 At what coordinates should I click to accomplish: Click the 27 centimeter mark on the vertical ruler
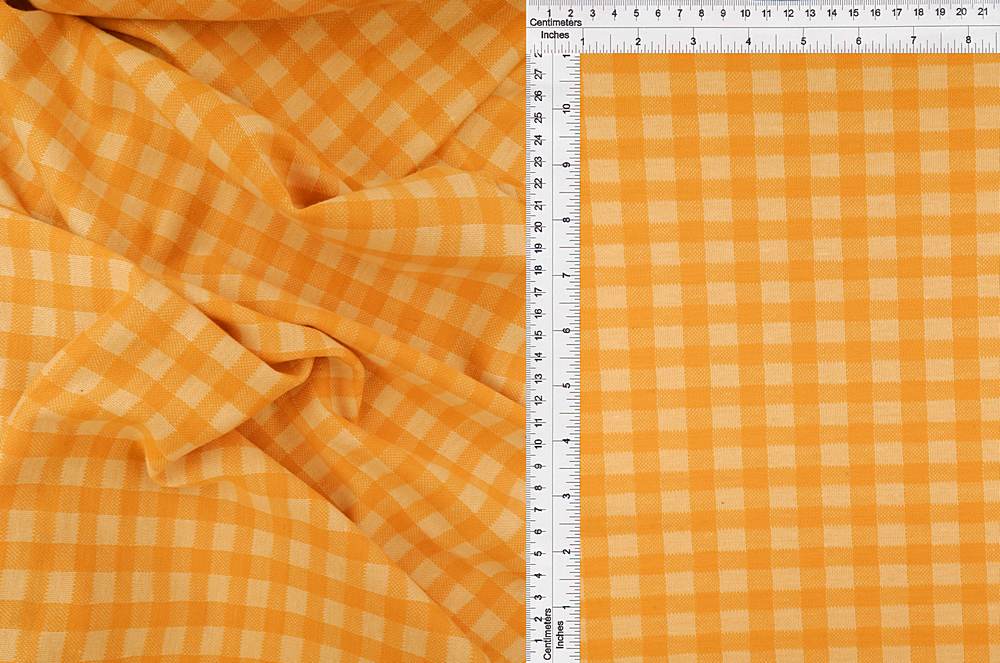click(540, 75)
